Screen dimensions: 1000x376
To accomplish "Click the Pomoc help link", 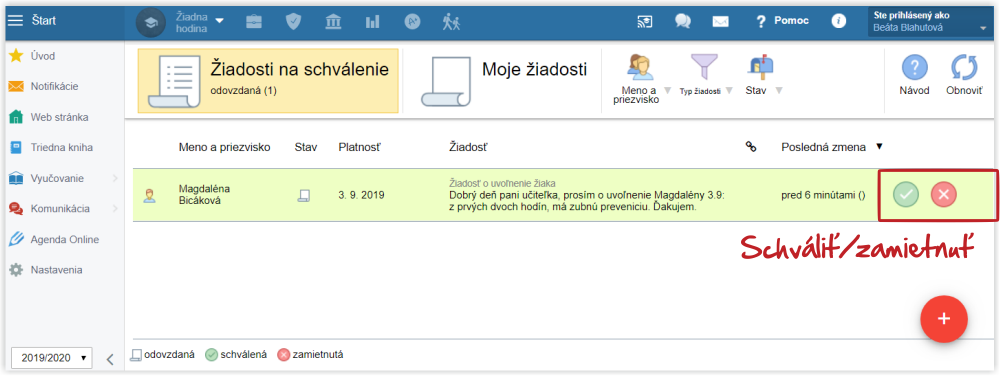I will pos(783,21).
